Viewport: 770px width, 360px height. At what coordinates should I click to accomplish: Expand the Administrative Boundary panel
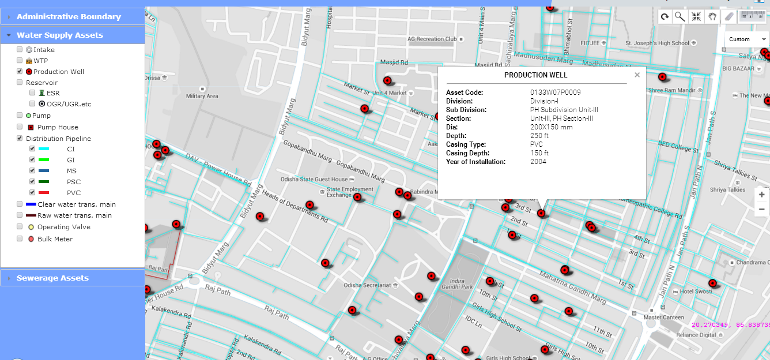(72, 17)
